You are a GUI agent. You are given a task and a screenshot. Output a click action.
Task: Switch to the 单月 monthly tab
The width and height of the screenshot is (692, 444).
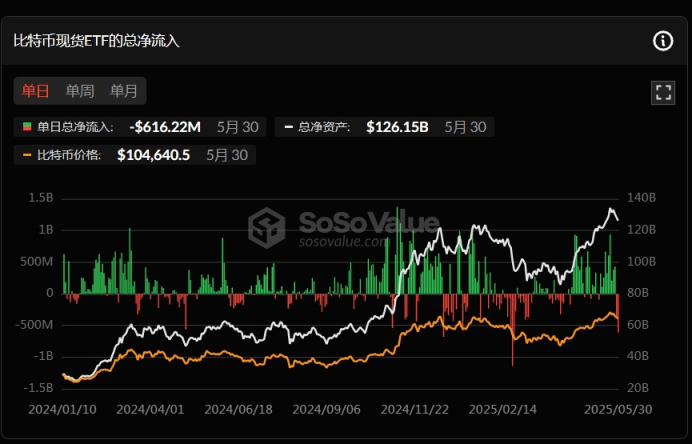[x=124, y=91]
